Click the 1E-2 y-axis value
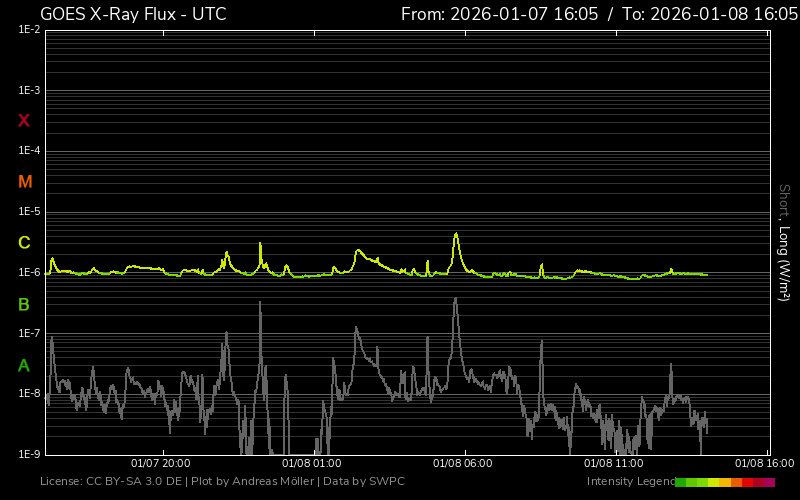Viewport: 800px width, 500px height. (29, 30)
